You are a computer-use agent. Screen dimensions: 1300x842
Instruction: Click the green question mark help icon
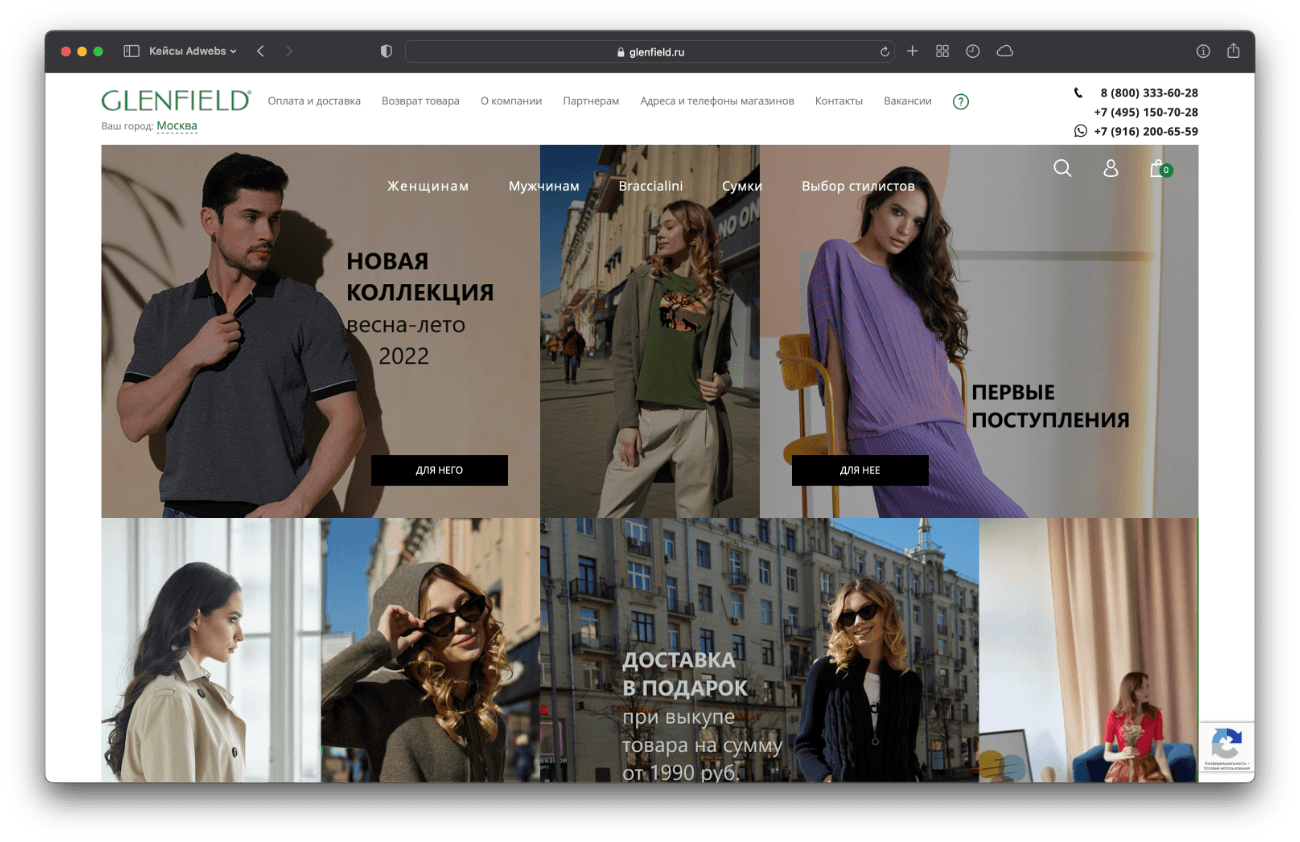[961, 101]
